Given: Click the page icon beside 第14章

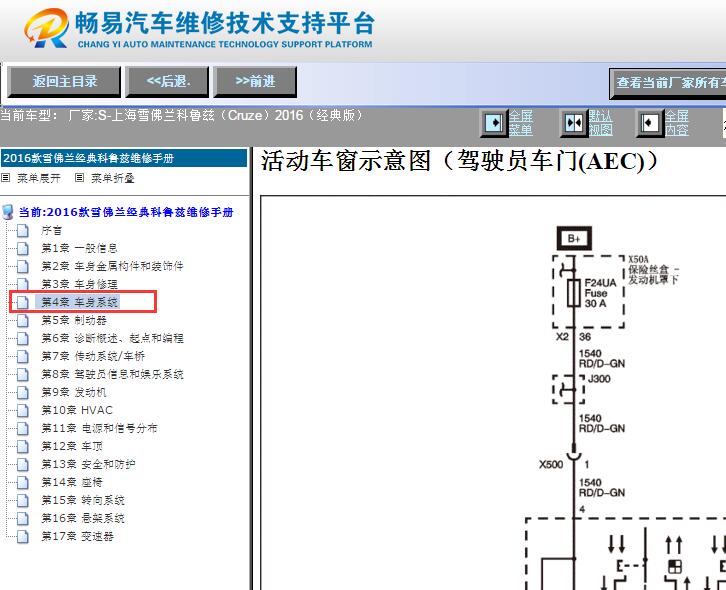Looking at the screenshot, I should pos(23,482).
